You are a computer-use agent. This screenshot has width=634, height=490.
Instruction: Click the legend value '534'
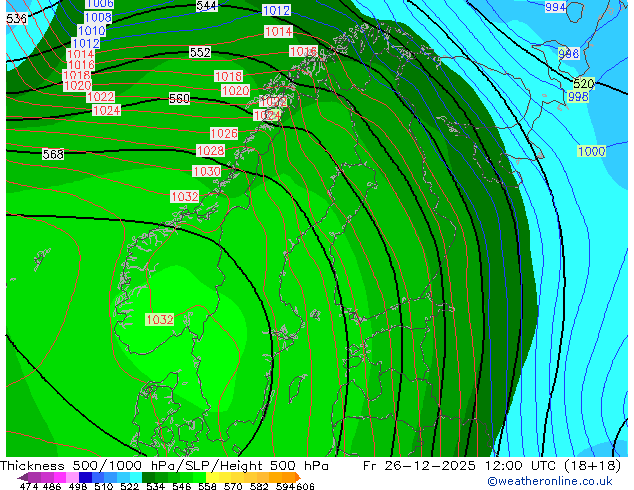[x=155, y=486]
